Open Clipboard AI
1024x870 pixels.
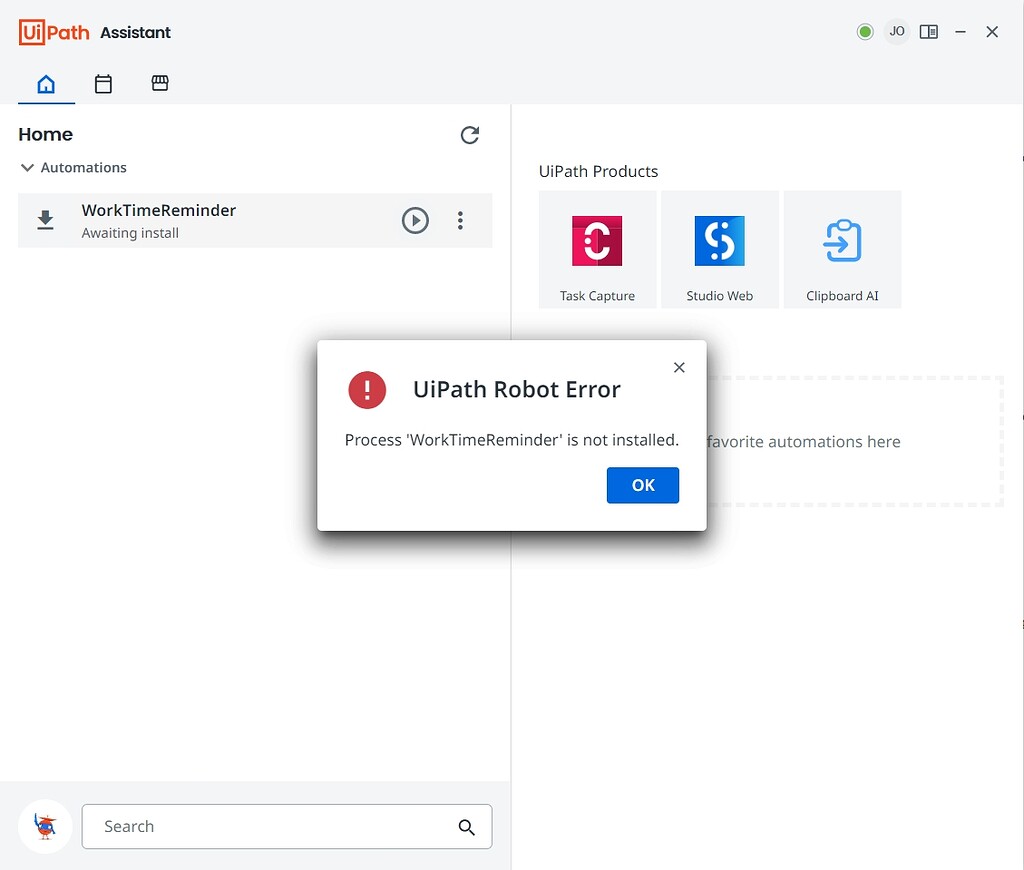point(842,248)
